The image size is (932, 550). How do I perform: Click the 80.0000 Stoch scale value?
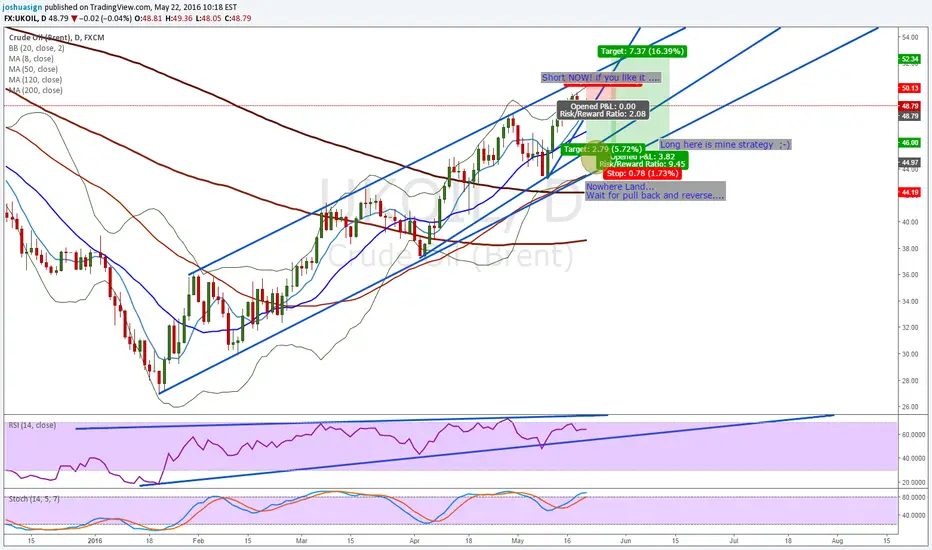[912, 497]
